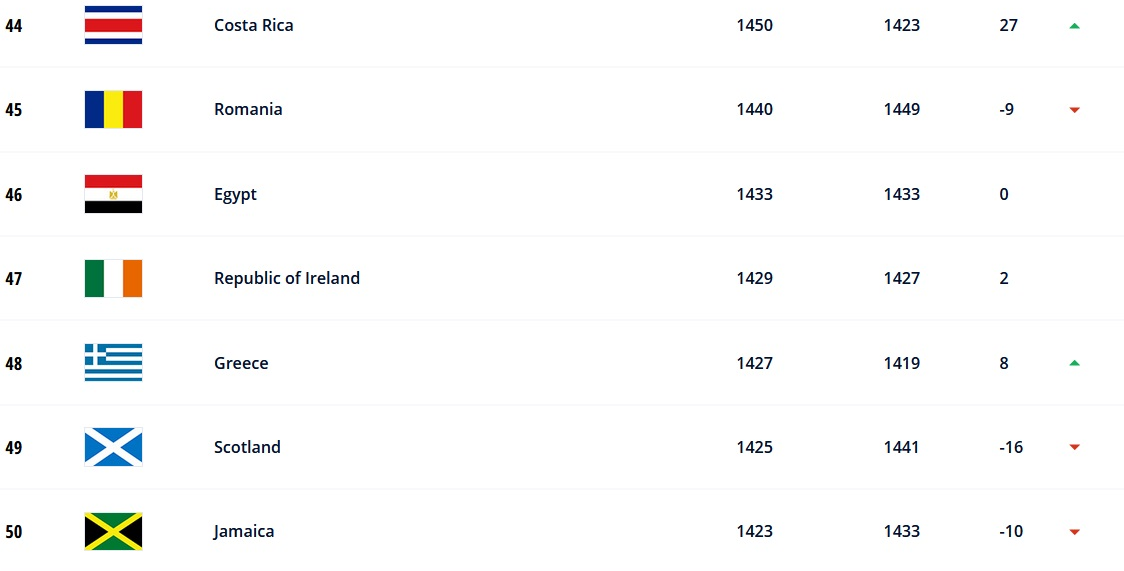Open the Jamaica team link
This screenshot has width=1124, height=571.
coord(244,531)
